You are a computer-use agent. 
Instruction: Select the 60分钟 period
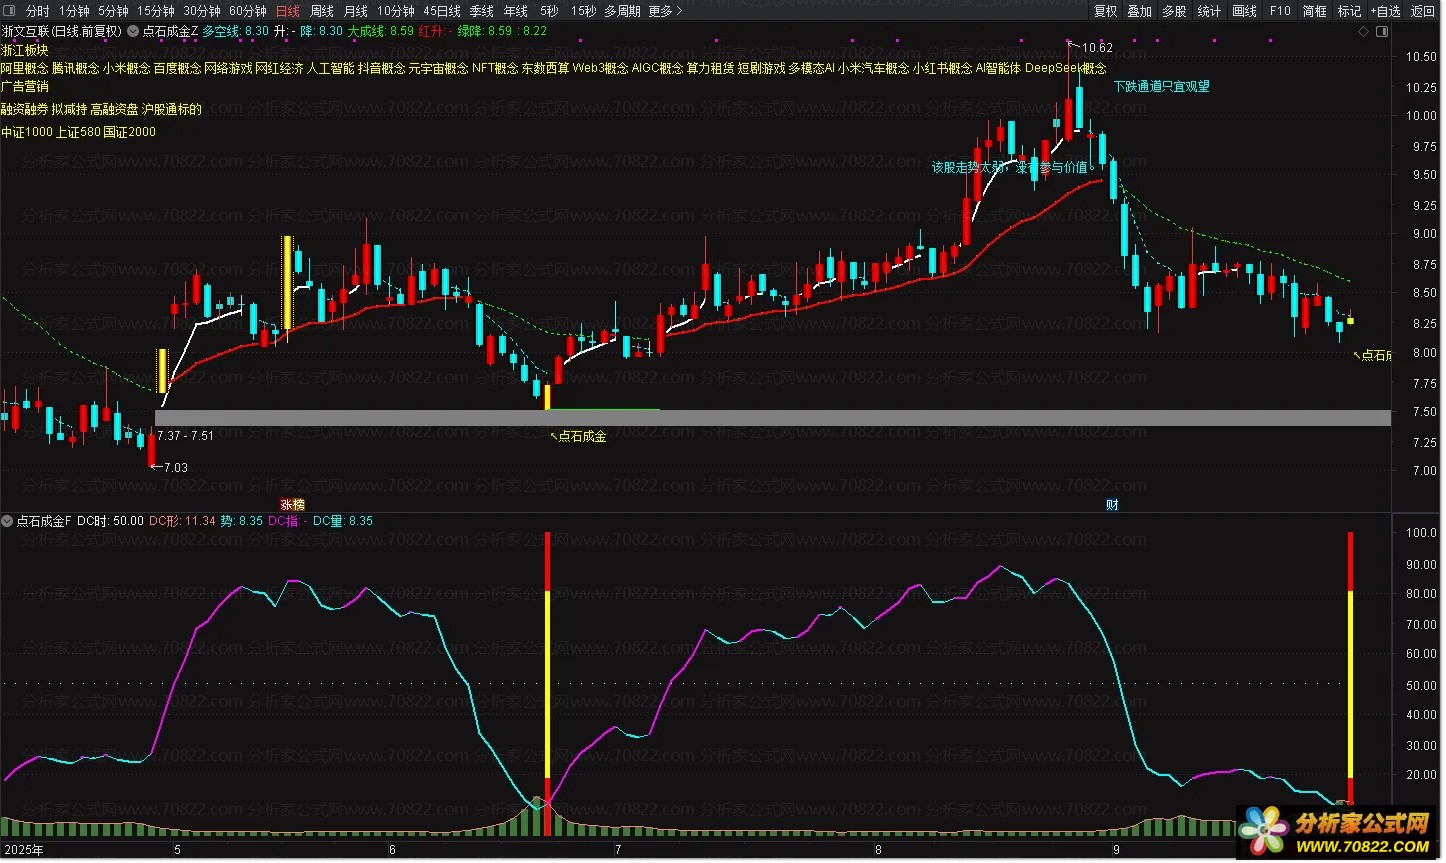(x=248, y=11)
